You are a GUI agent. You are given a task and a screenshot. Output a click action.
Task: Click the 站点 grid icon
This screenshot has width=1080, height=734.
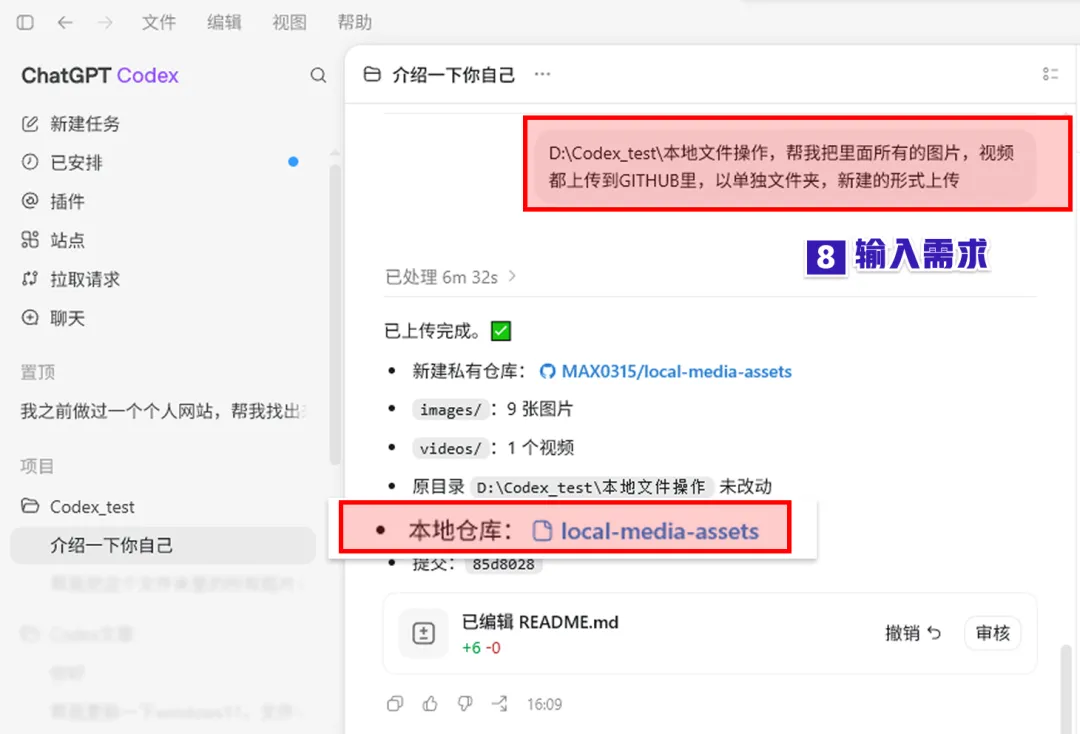(x=30, y=240)
